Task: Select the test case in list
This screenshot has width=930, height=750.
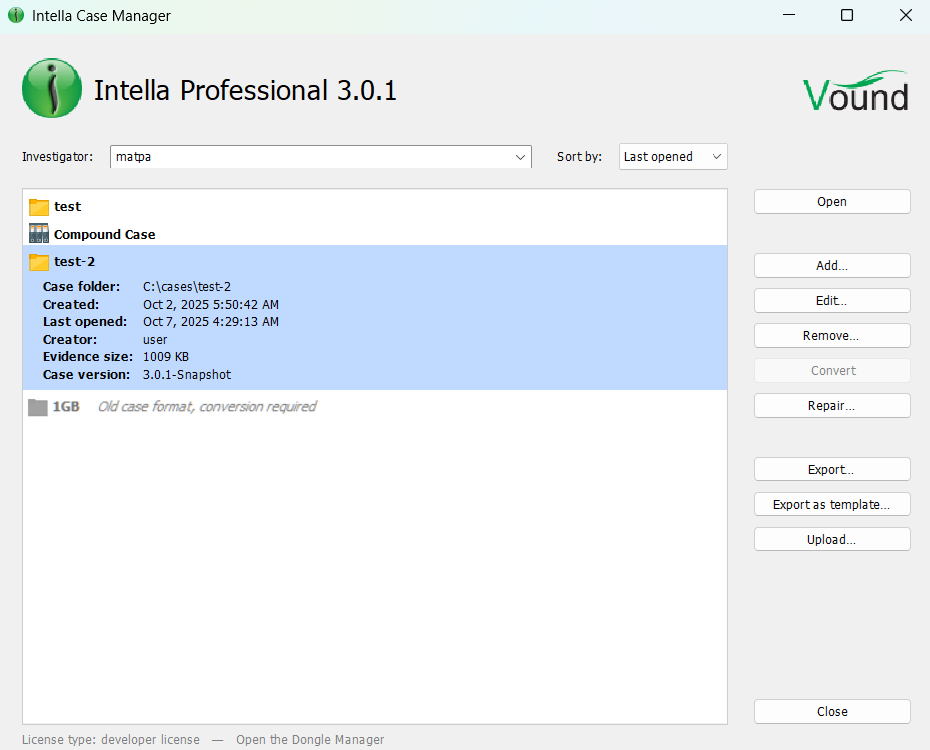Action: point(68,207)
